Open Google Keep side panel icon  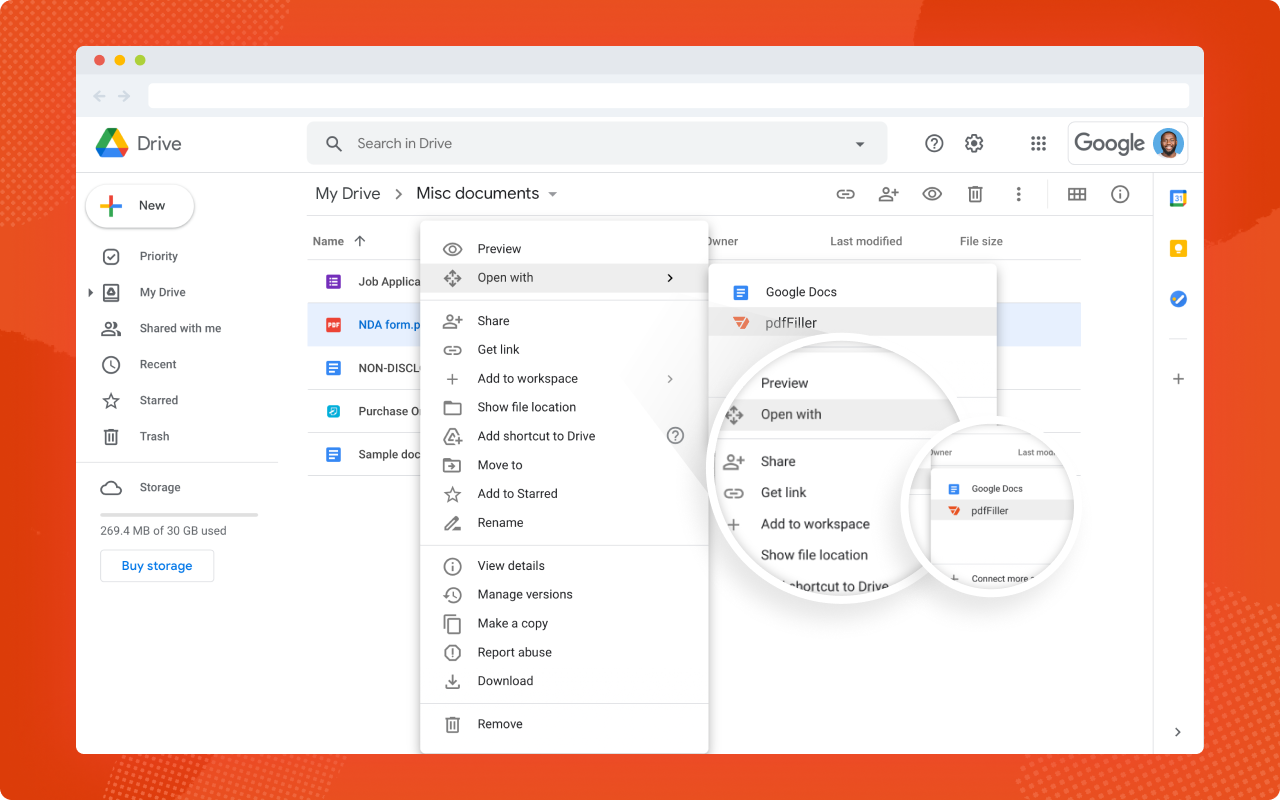[1178, 248]
